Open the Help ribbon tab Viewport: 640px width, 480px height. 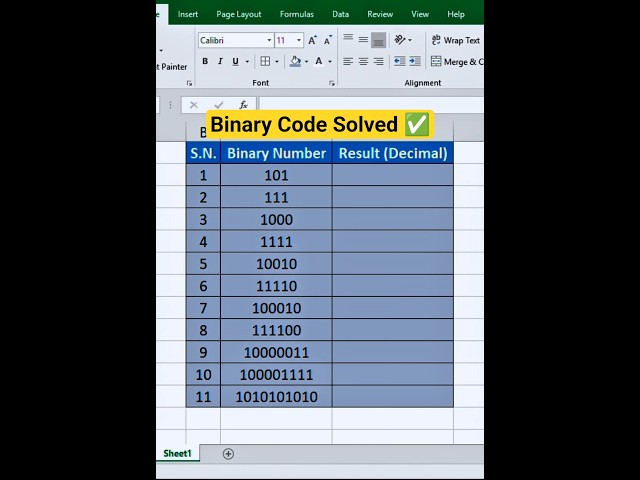click(456, 14)
